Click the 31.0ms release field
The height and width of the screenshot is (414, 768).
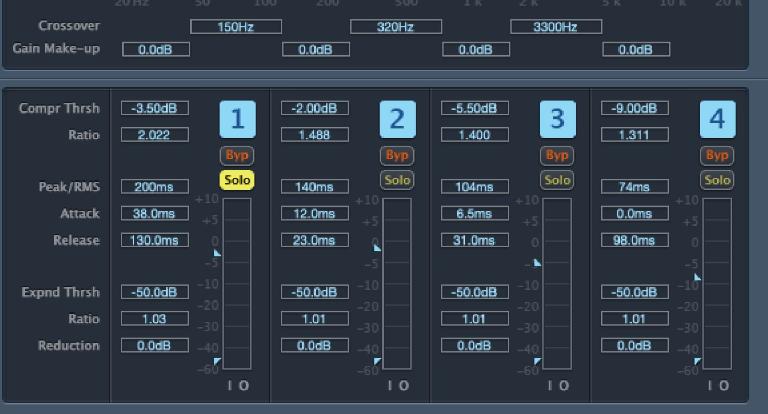pyautogui.click(x=475, y=240)
